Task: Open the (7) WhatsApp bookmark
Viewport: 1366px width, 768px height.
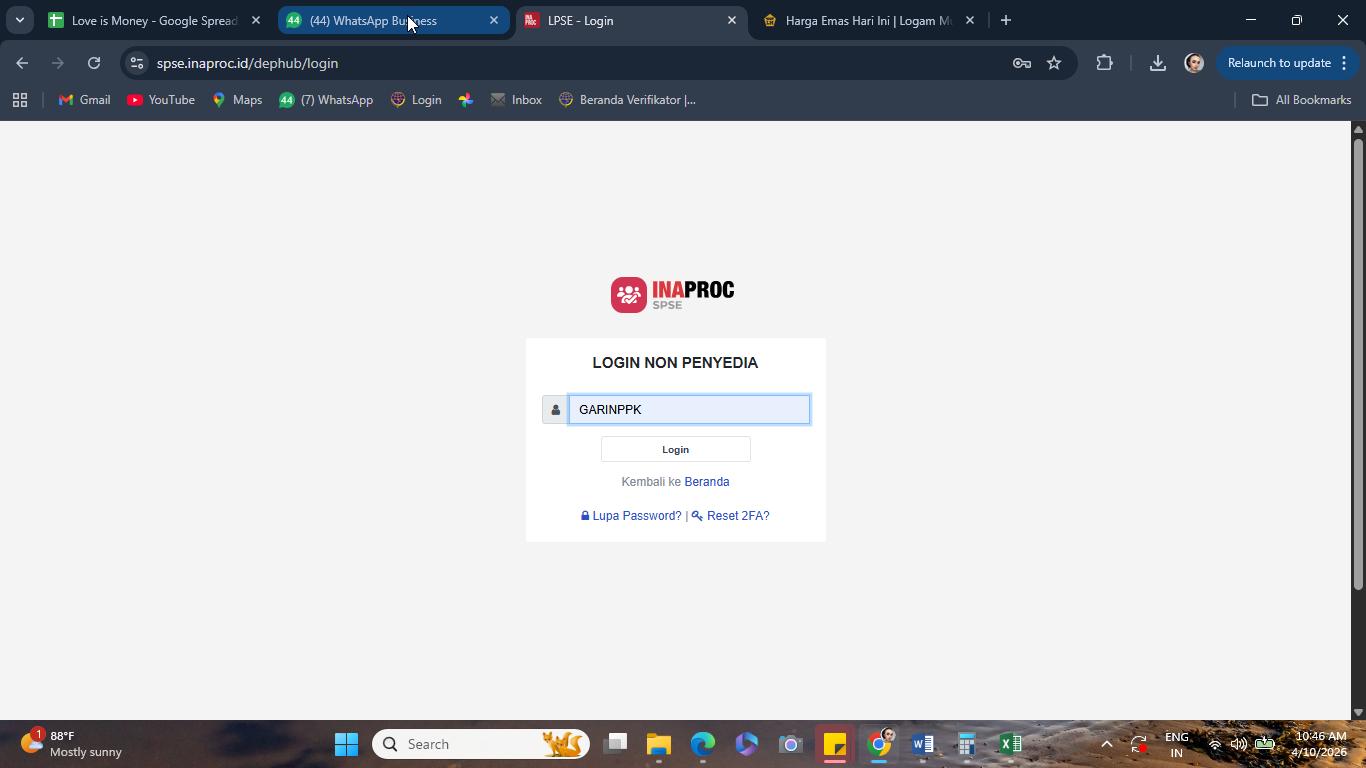Action: [326, 100]
